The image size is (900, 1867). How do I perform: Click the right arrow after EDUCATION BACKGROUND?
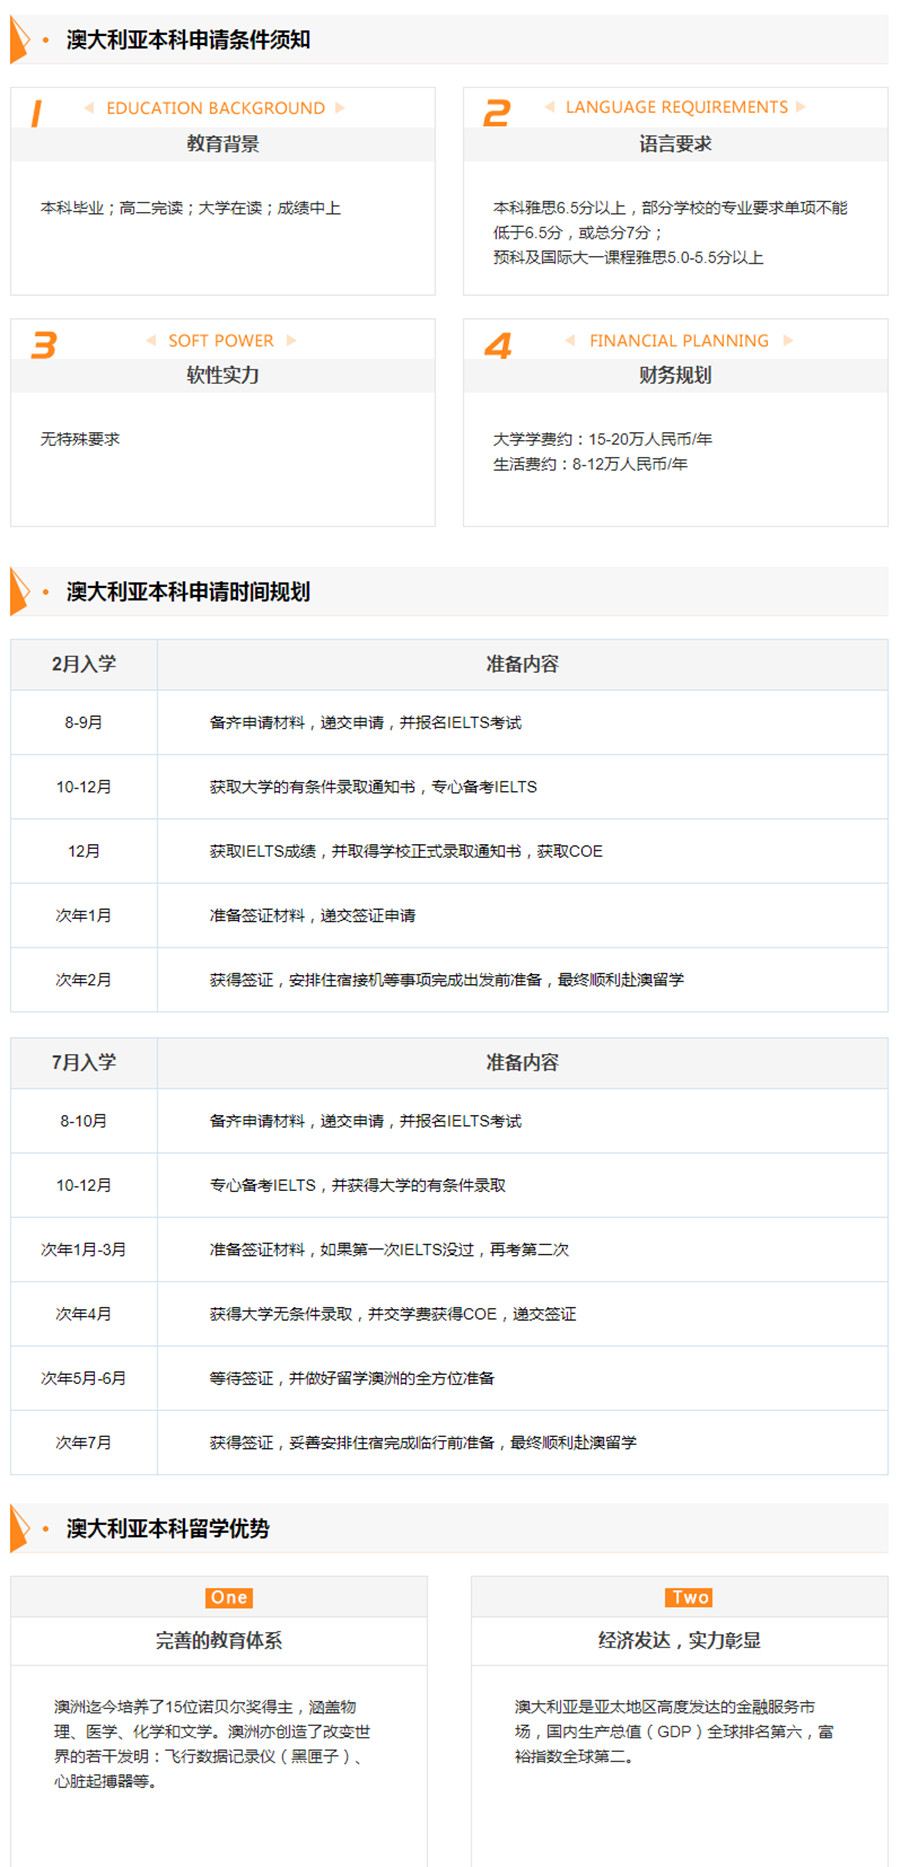point(340,108)
